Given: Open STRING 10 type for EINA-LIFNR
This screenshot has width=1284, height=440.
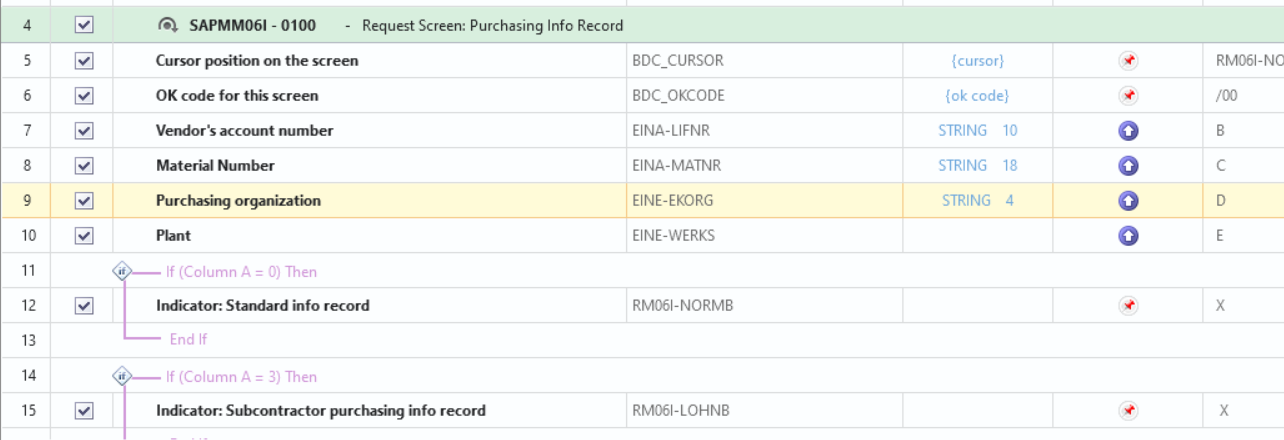Looking at the screenshot, I should 977,131.
